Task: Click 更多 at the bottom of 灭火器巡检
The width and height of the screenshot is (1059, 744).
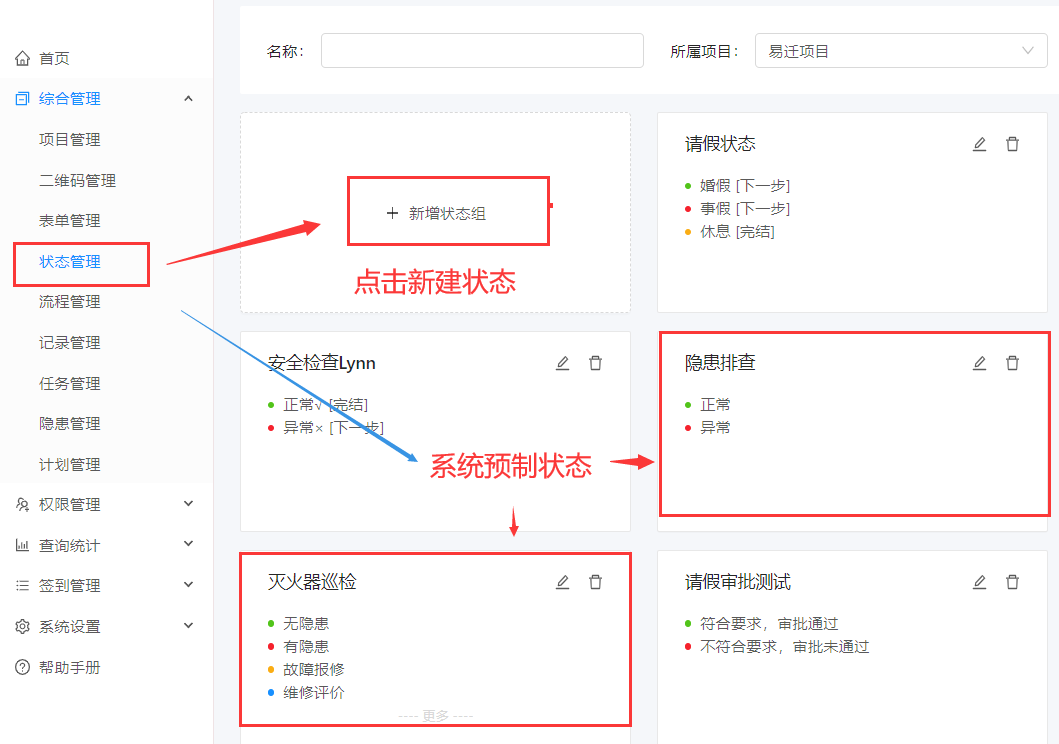Action: 435,716
